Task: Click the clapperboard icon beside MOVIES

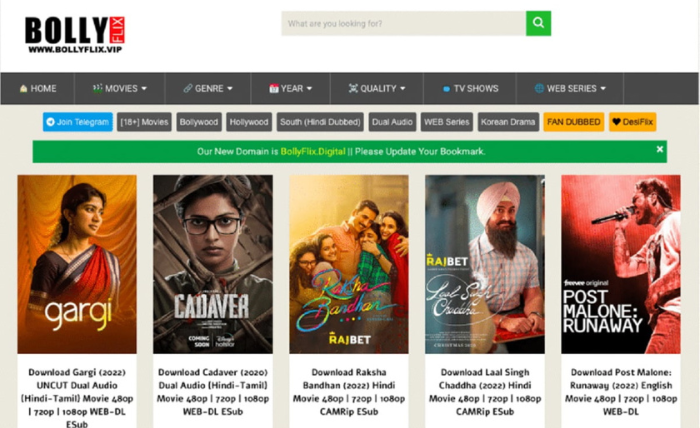Action: (x=97, y=88)
